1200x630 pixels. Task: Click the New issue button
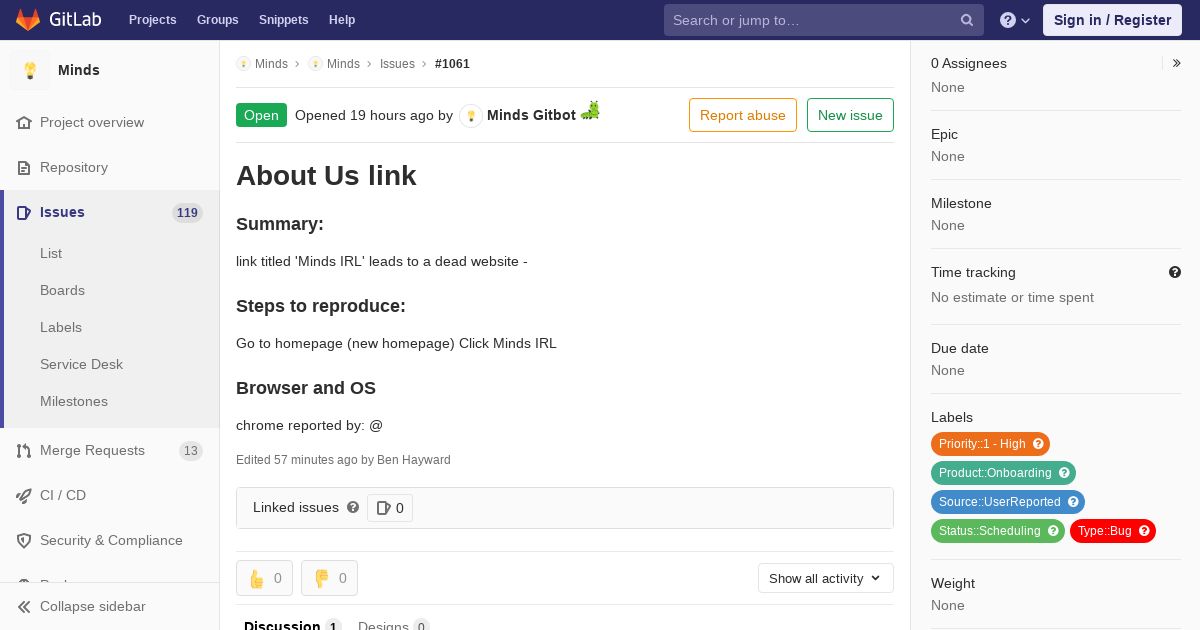[x=850, y=115]
